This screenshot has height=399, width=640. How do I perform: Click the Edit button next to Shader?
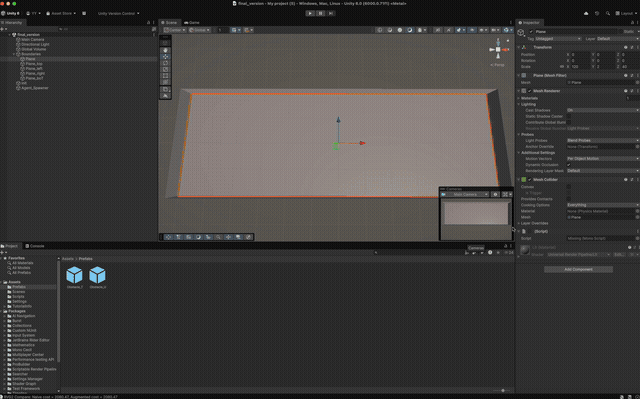[619, 255]
